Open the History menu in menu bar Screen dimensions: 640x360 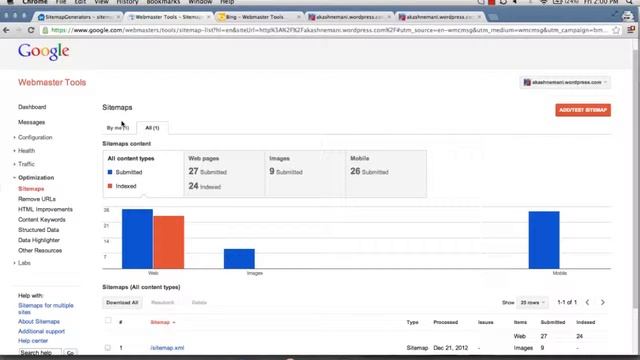[127, 2]
